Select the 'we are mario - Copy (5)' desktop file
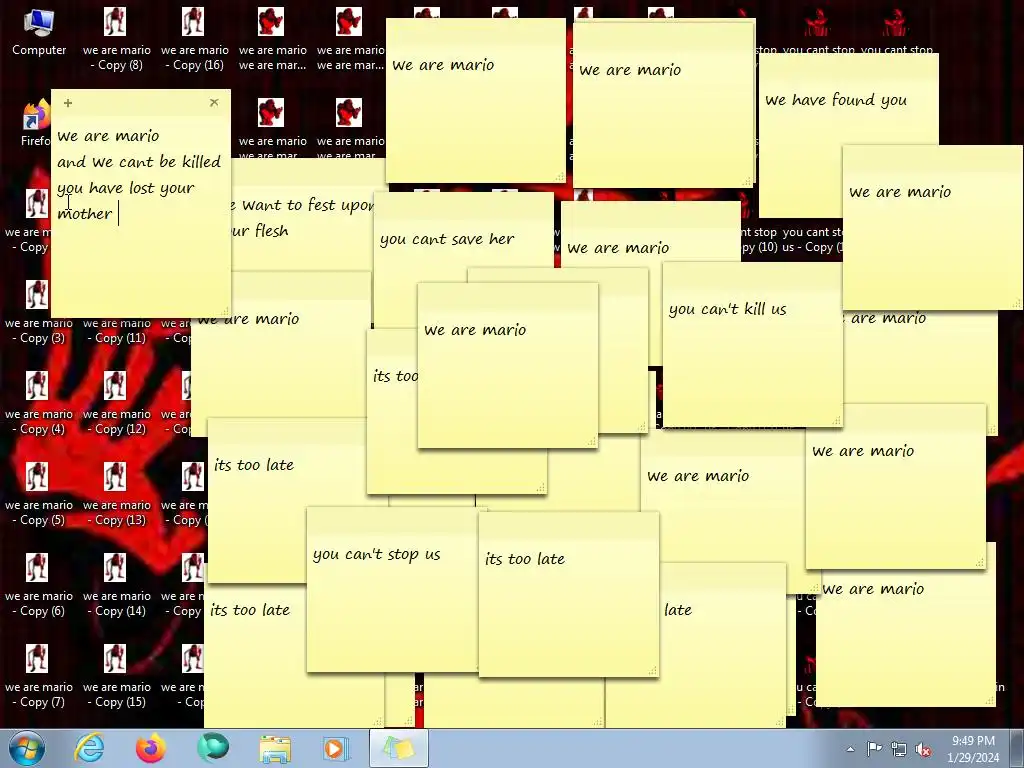Screen dimensions: 1024x768 click(39, 494)
